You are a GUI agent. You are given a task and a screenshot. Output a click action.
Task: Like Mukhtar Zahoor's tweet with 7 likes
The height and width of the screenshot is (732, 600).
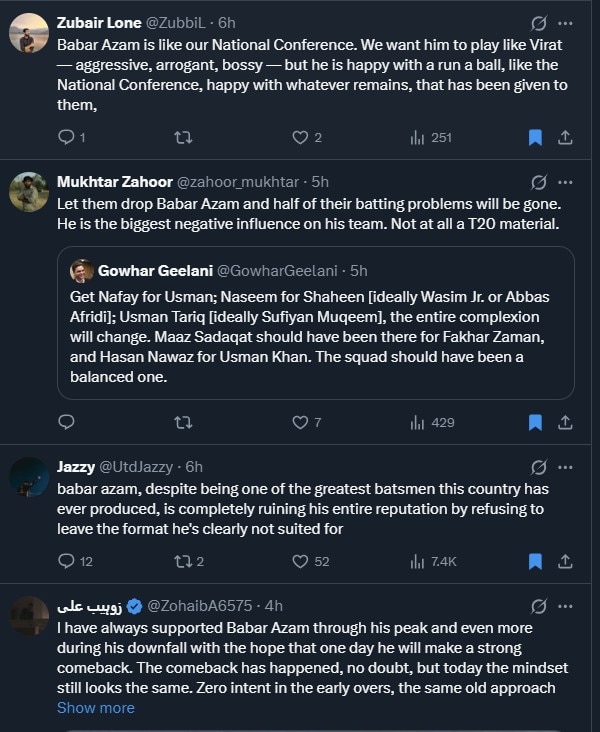(x=300, y=422)
